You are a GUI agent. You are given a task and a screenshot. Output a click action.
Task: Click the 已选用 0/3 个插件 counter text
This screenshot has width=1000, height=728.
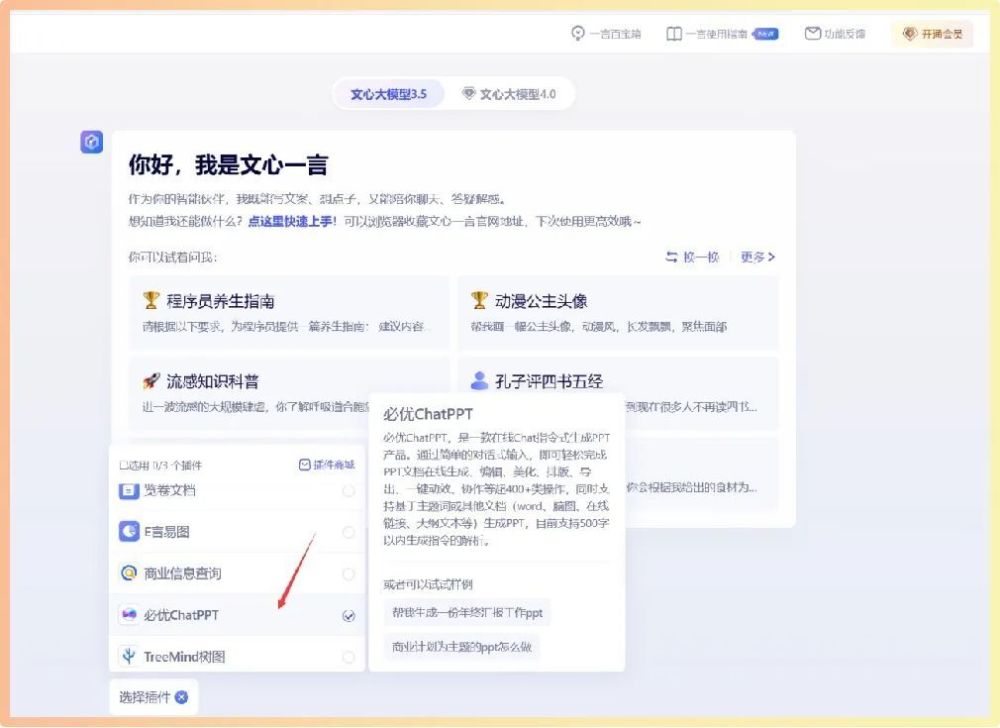click(x=160, y=465)
